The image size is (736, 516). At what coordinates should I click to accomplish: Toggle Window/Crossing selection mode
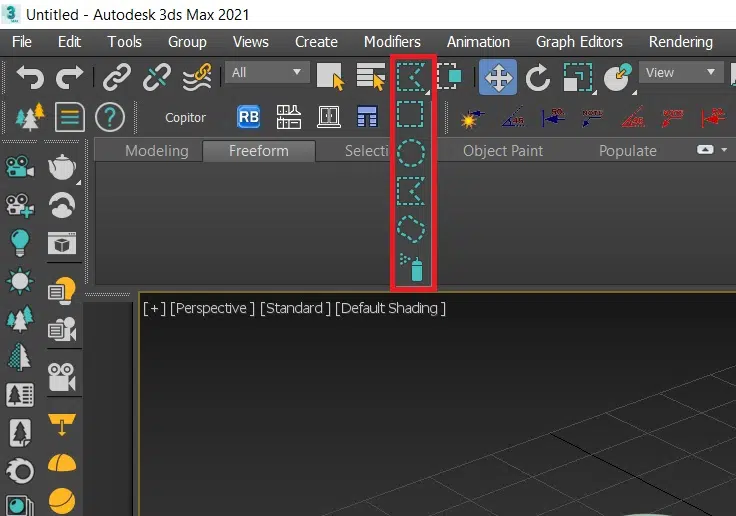(x=451, y=75)
